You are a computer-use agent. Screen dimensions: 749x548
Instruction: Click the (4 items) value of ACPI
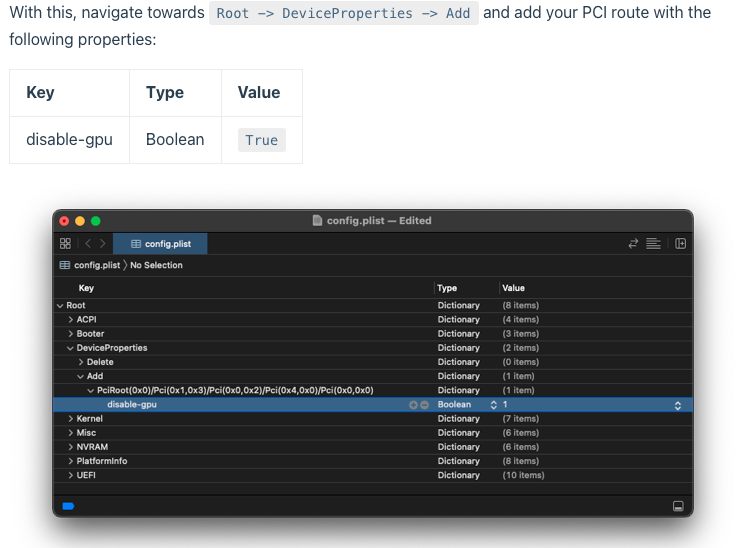[521, 320]
